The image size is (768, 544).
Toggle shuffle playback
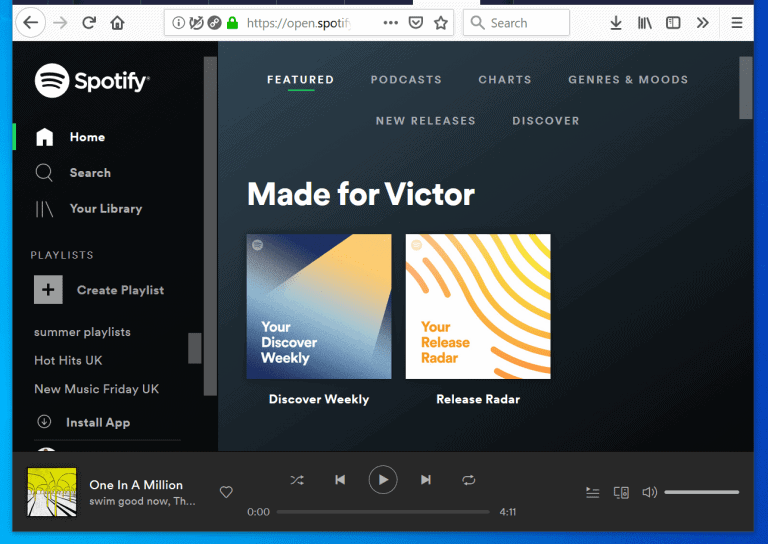(297, 480)
